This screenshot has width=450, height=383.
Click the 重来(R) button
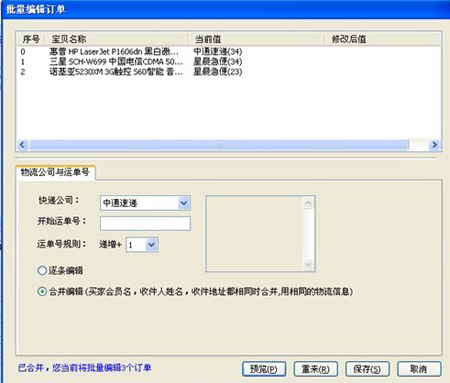(316, 369)
